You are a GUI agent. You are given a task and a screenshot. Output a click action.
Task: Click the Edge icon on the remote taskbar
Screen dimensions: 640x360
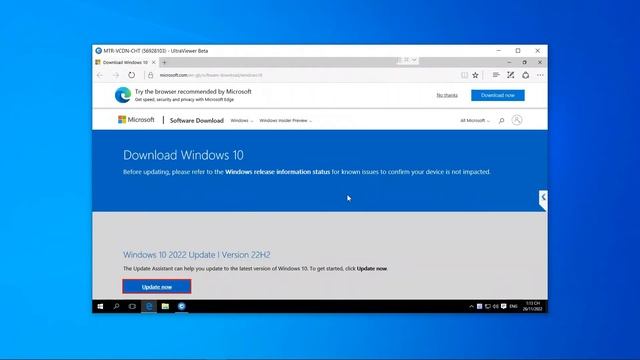click(149, 306)
